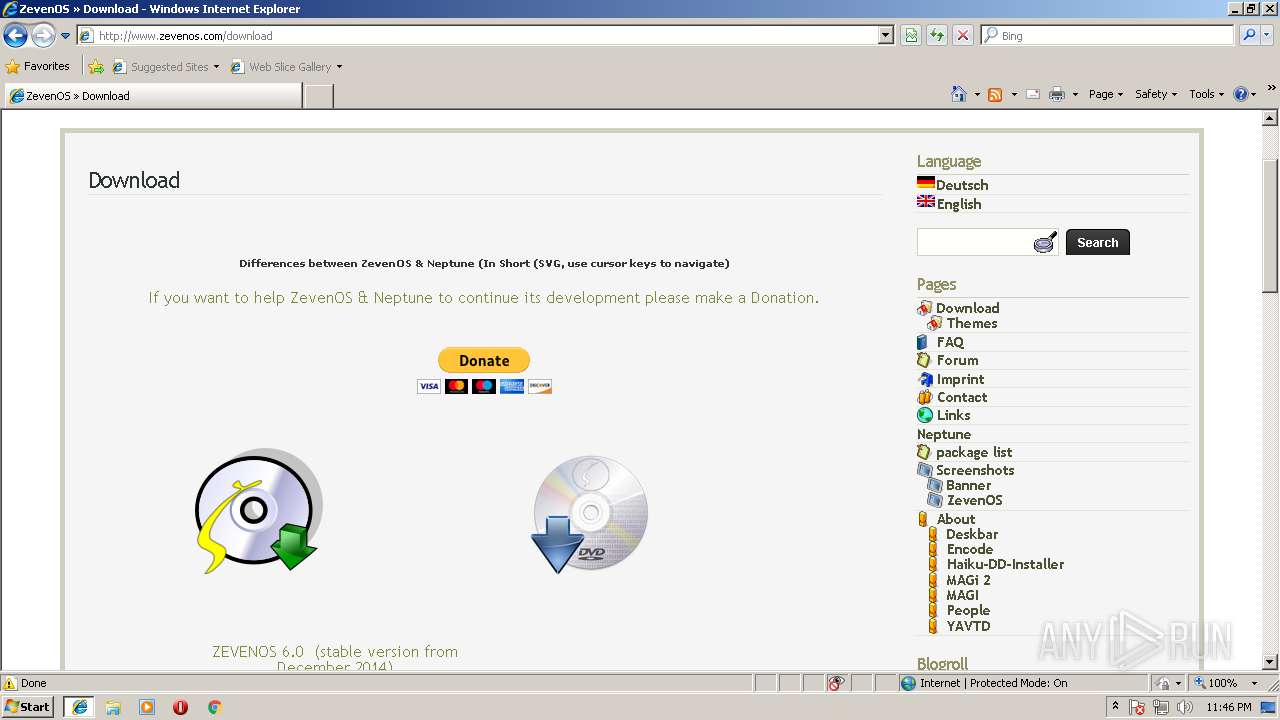Image resolution: width=1280 pixels, height=720 pixels.
Task: Open the Safety menu
Action: pyautogui.click(x=1156, y=94)
